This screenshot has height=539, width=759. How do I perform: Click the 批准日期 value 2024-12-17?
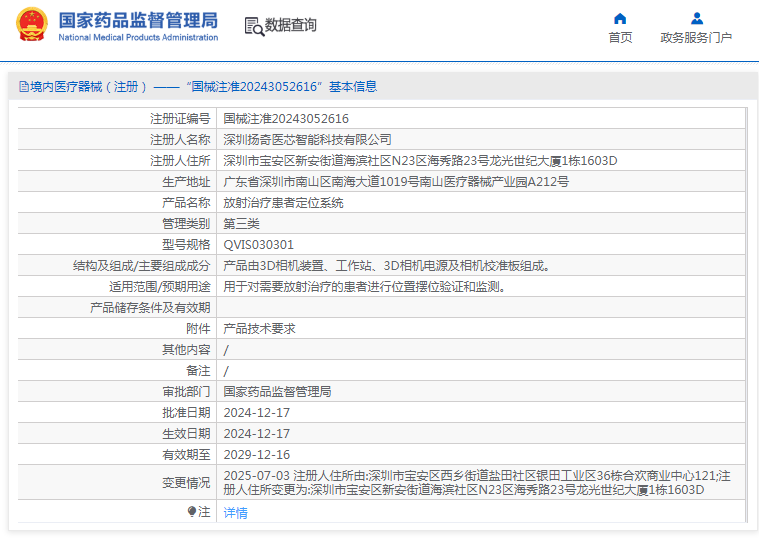coord(257,413)
